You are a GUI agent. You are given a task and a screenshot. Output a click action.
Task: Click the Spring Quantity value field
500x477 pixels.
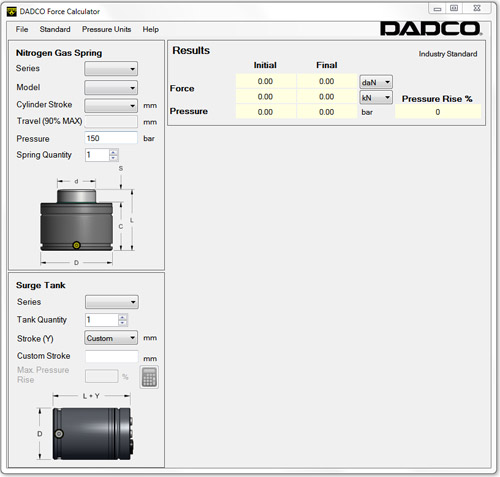[x=97, y=155]
